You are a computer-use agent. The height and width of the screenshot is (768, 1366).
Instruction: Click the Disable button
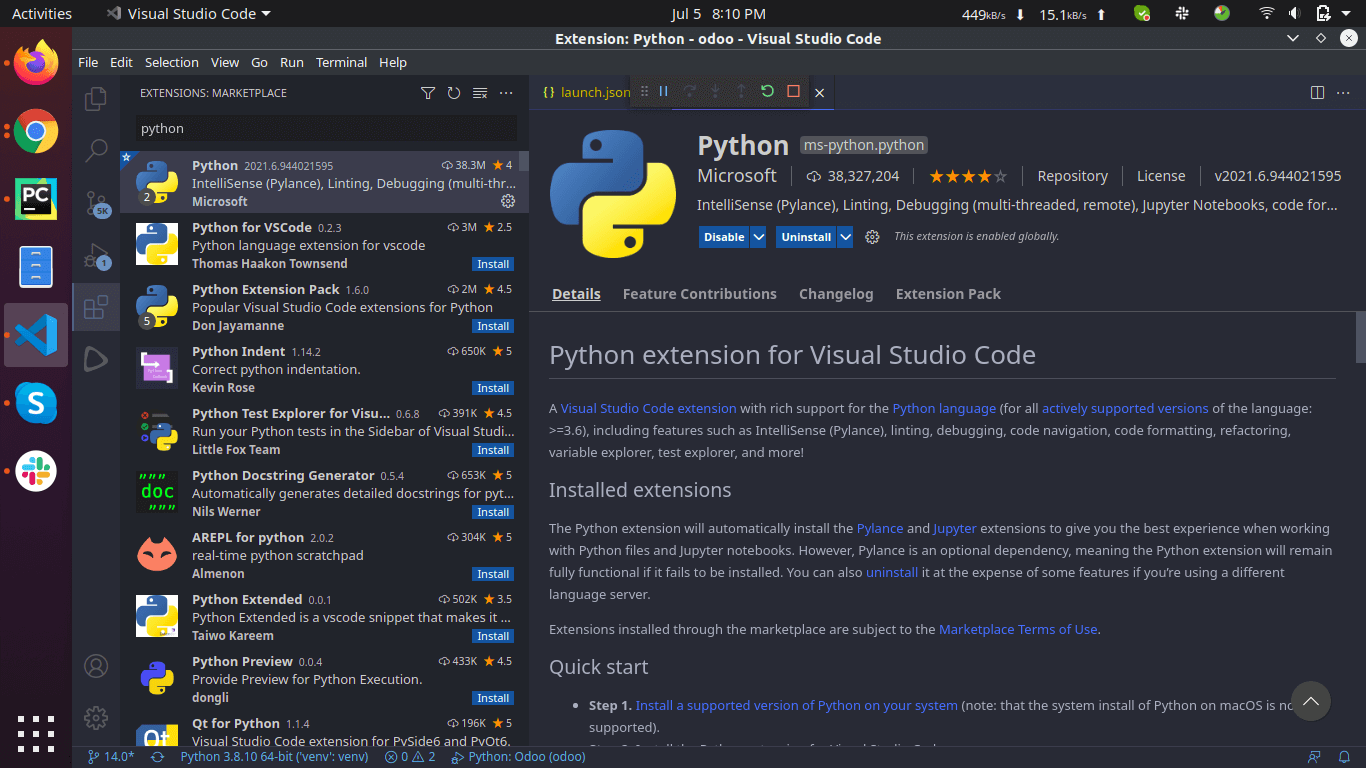(724, 237)
